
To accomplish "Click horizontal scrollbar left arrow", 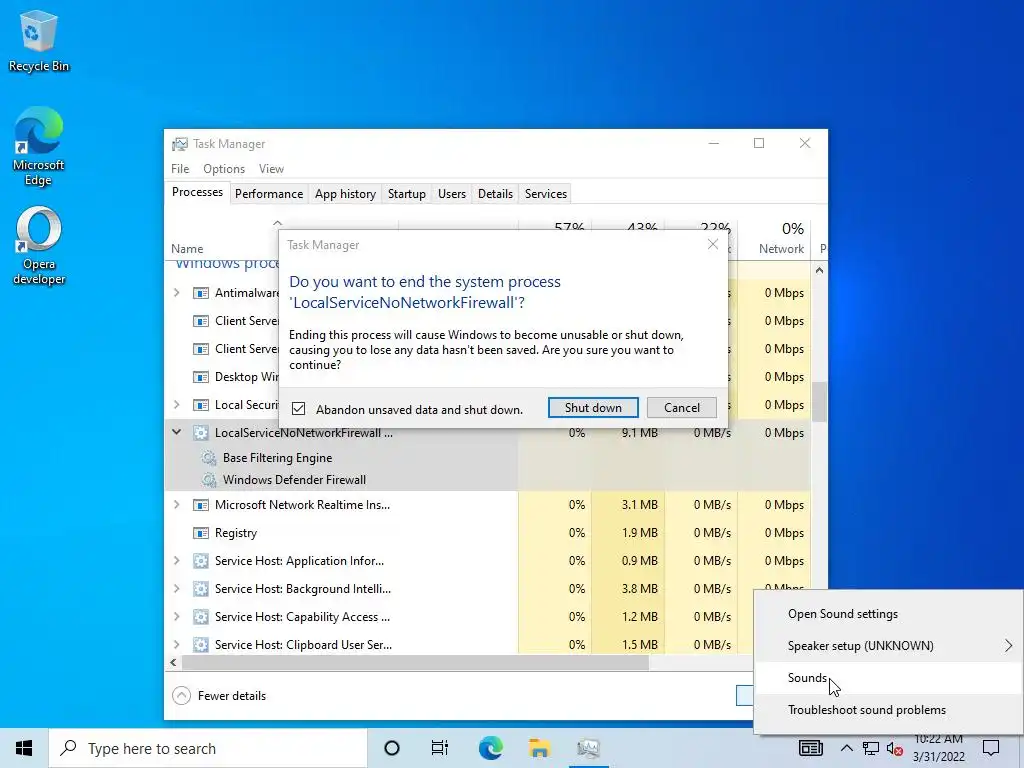I will pyautogui.click(x=173, y=662).
